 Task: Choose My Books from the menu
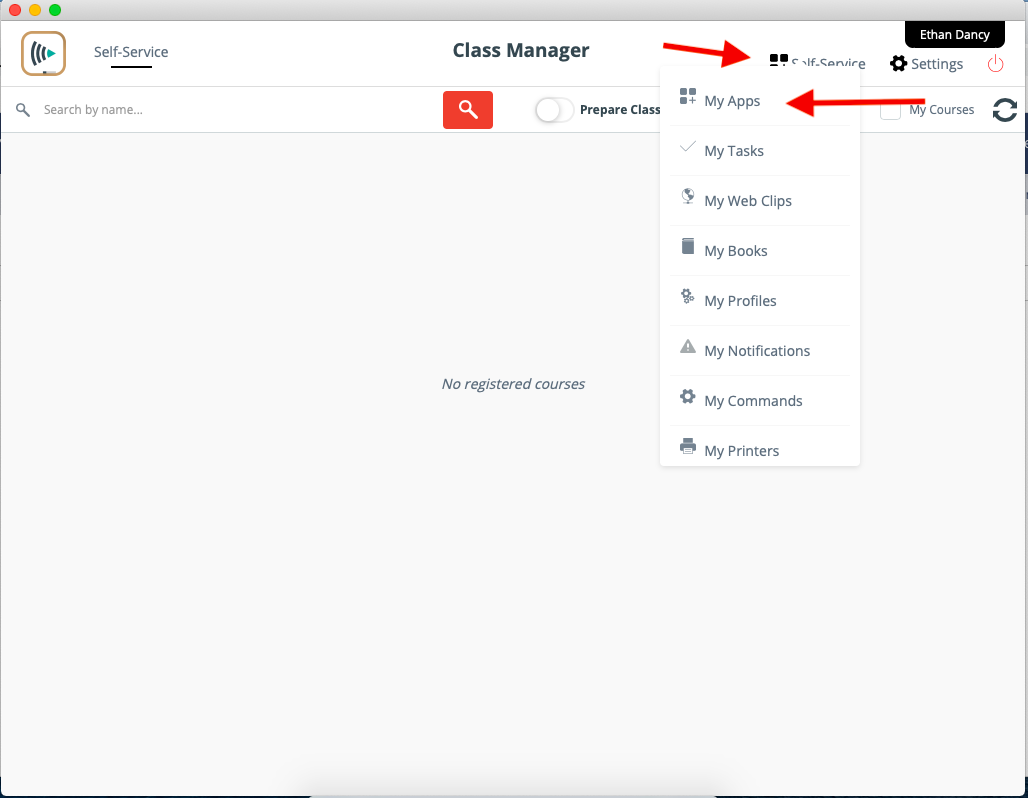click(760, 250)
